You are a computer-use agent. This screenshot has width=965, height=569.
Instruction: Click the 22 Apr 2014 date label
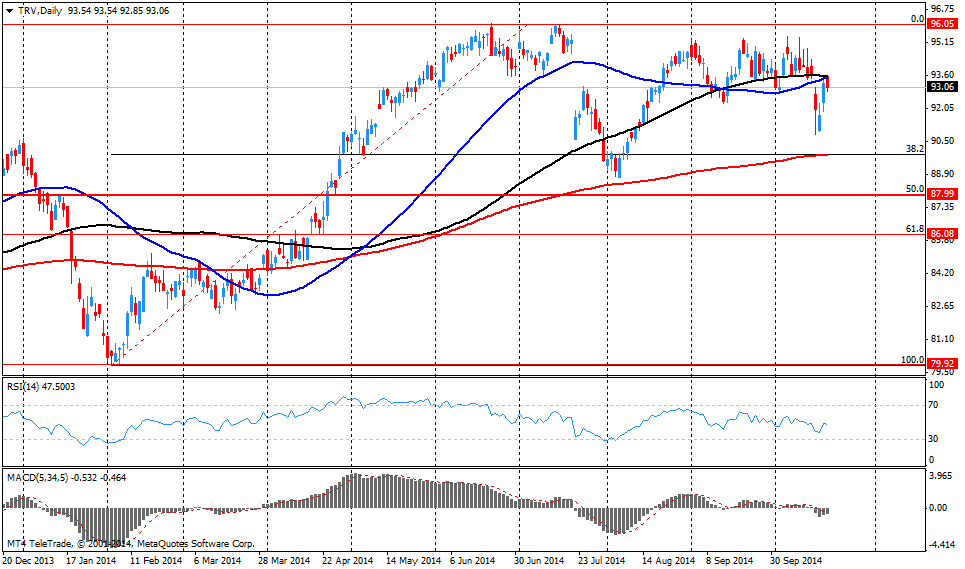347,560
